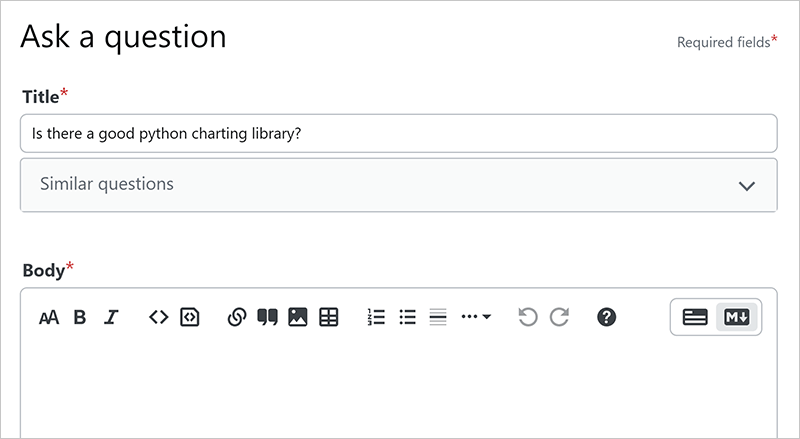
Task: Insert a code block
Action: (x=189, y=317)
